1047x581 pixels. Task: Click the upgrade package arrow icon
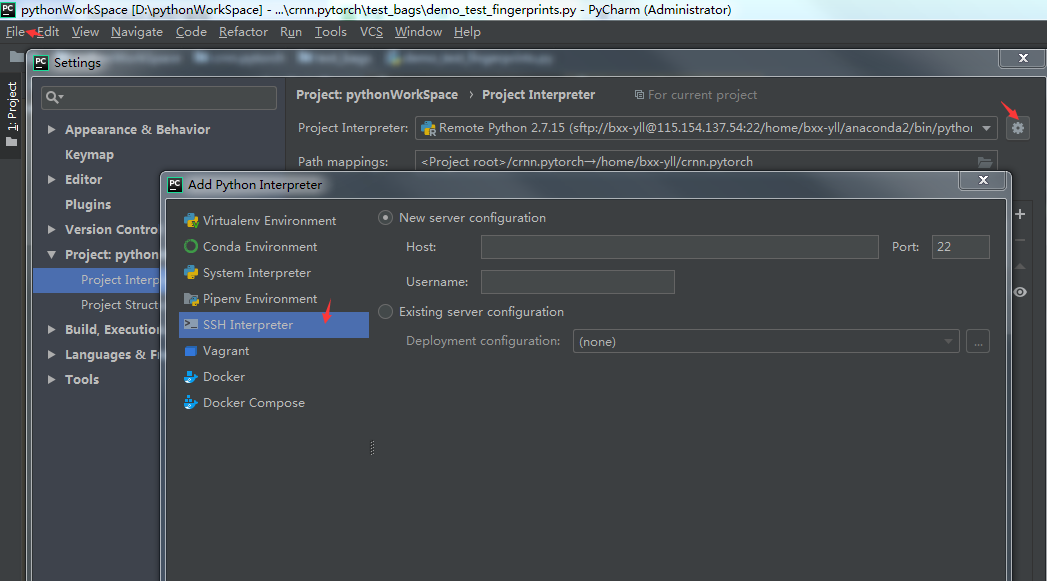point(1020,266)
